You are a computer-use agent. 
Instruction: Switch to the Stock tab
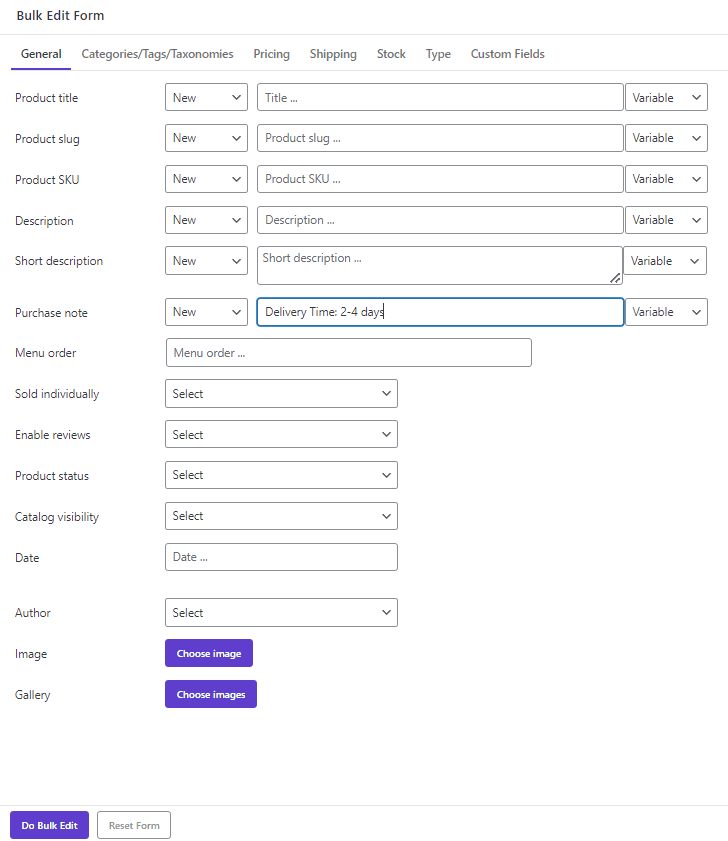click(x=391, y=54)
